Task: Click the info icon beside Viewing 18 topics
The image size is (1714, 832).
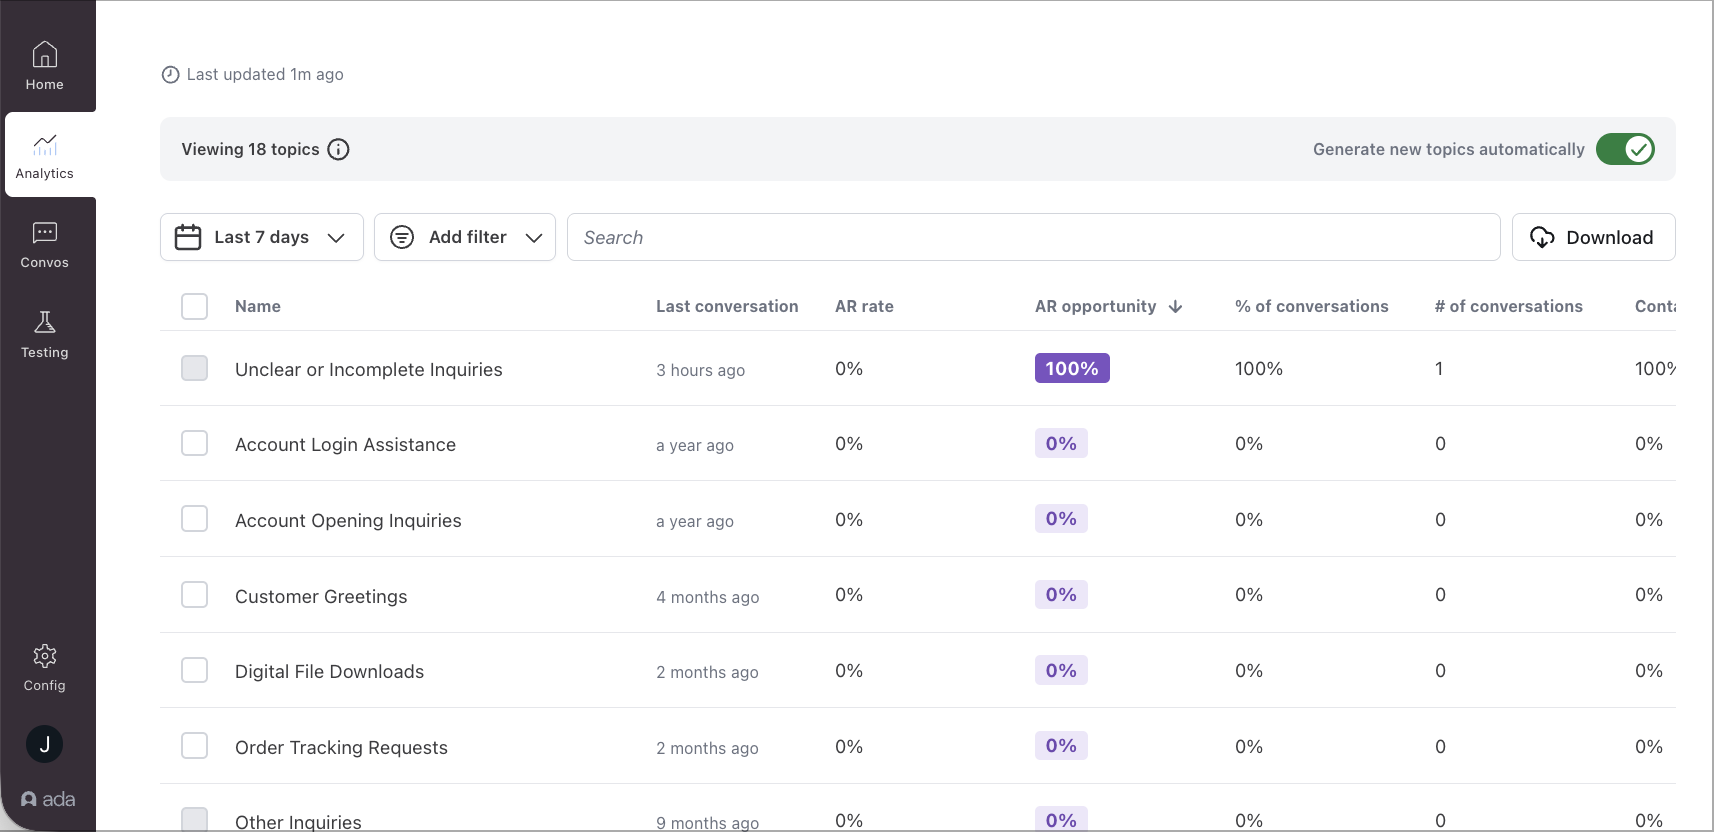Action: (339, 149)
